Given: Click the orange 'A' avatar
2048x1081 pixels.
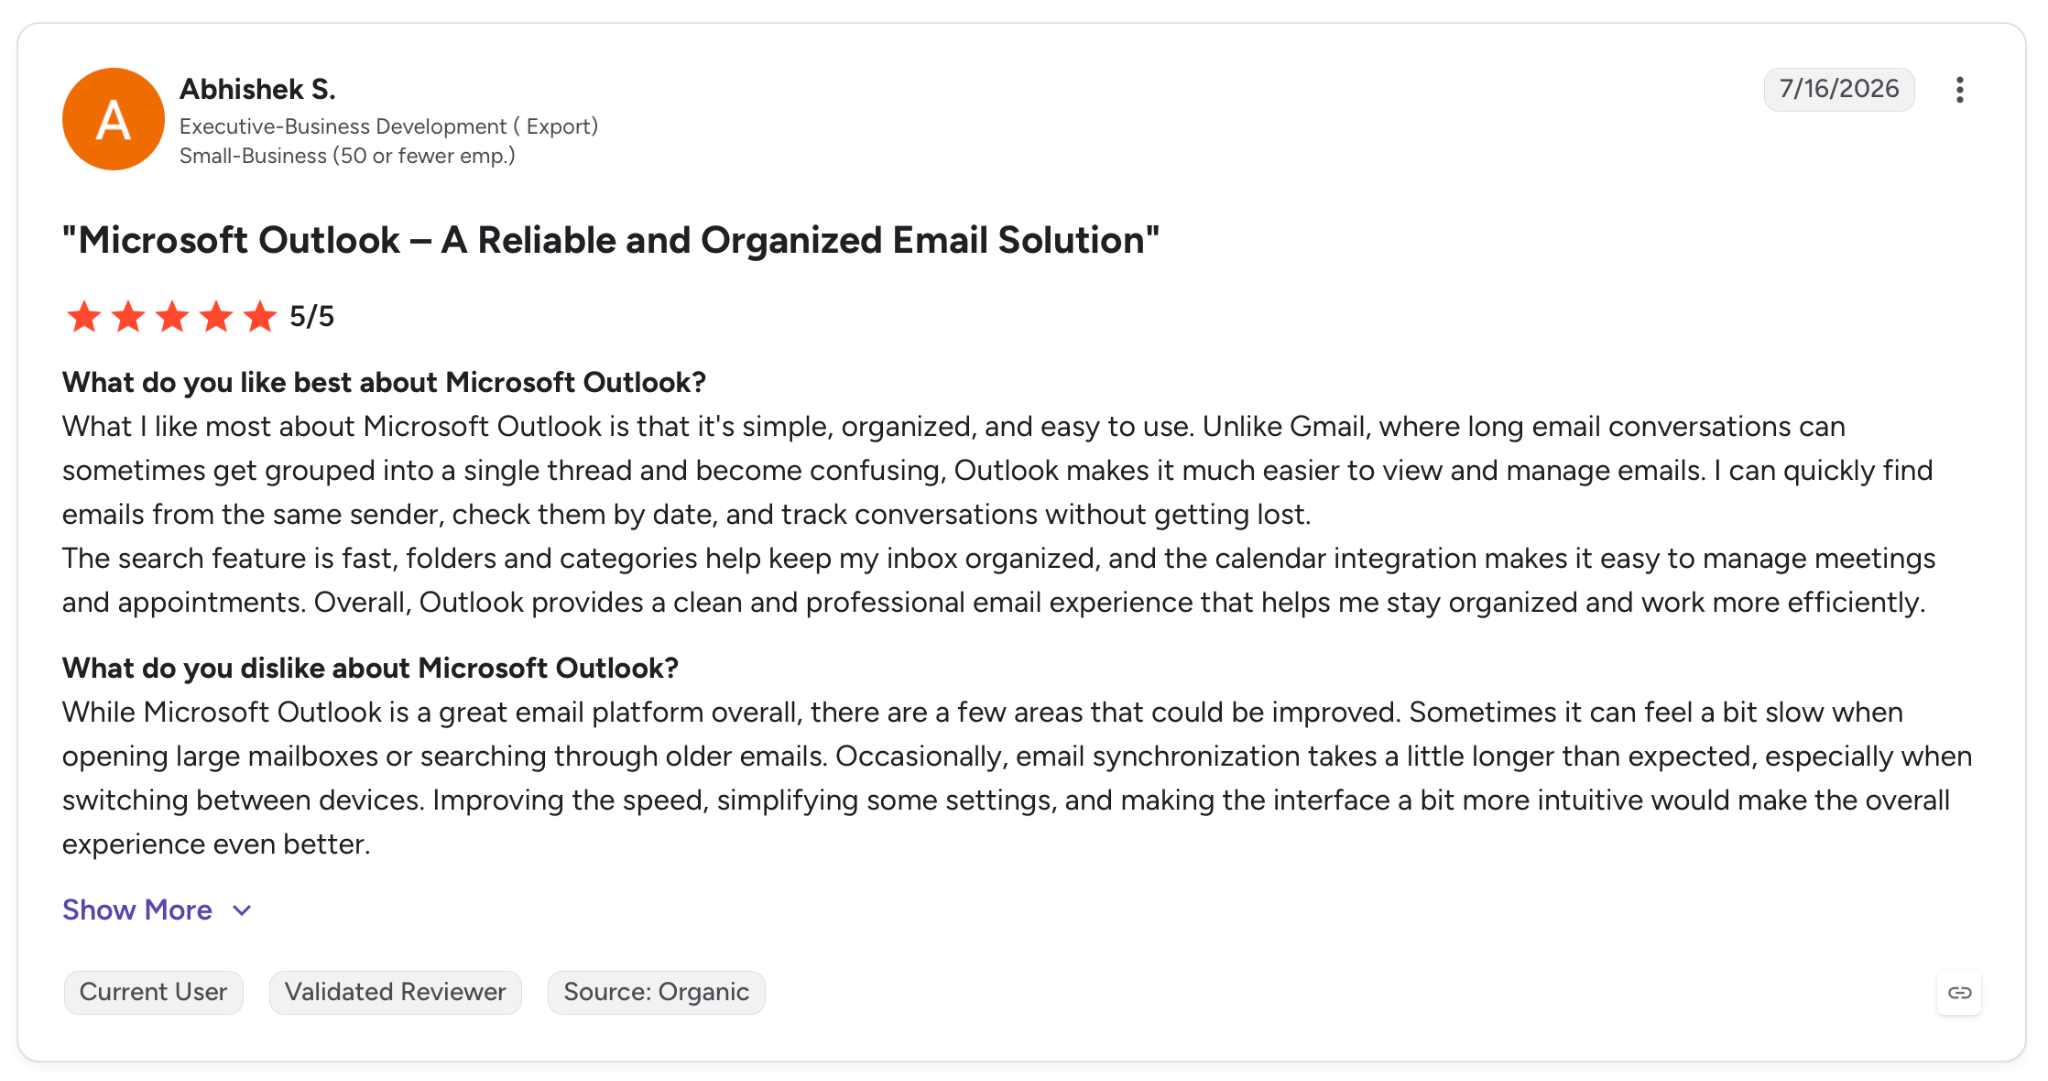Looking at the screenshot, I should coord(113,119).
